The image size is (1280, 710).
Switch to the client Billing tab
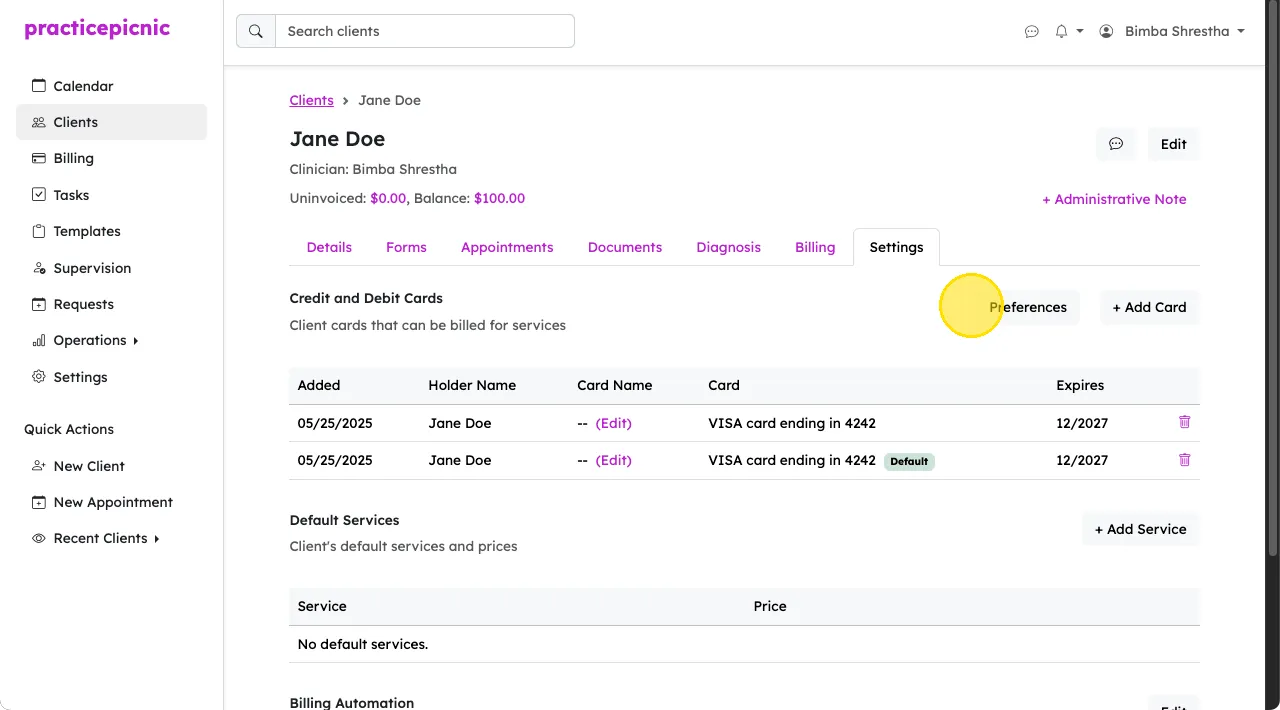tap(815, 247)
